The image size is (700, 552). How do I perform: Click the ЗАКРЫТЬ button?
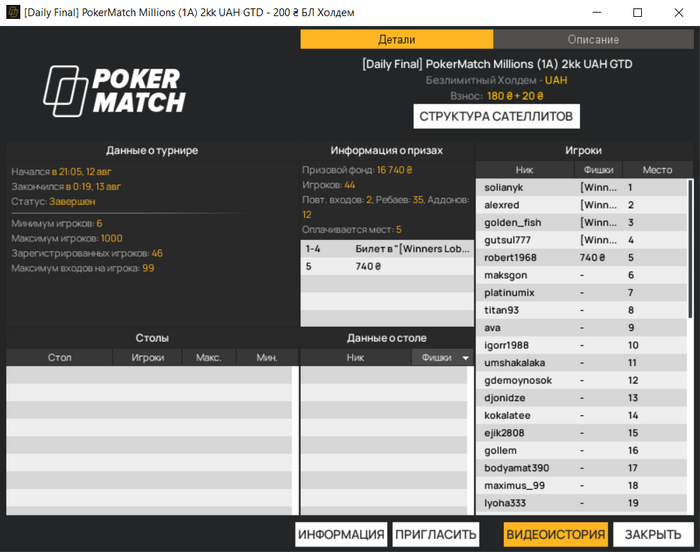pyautogui.click(x=653, y=534)
